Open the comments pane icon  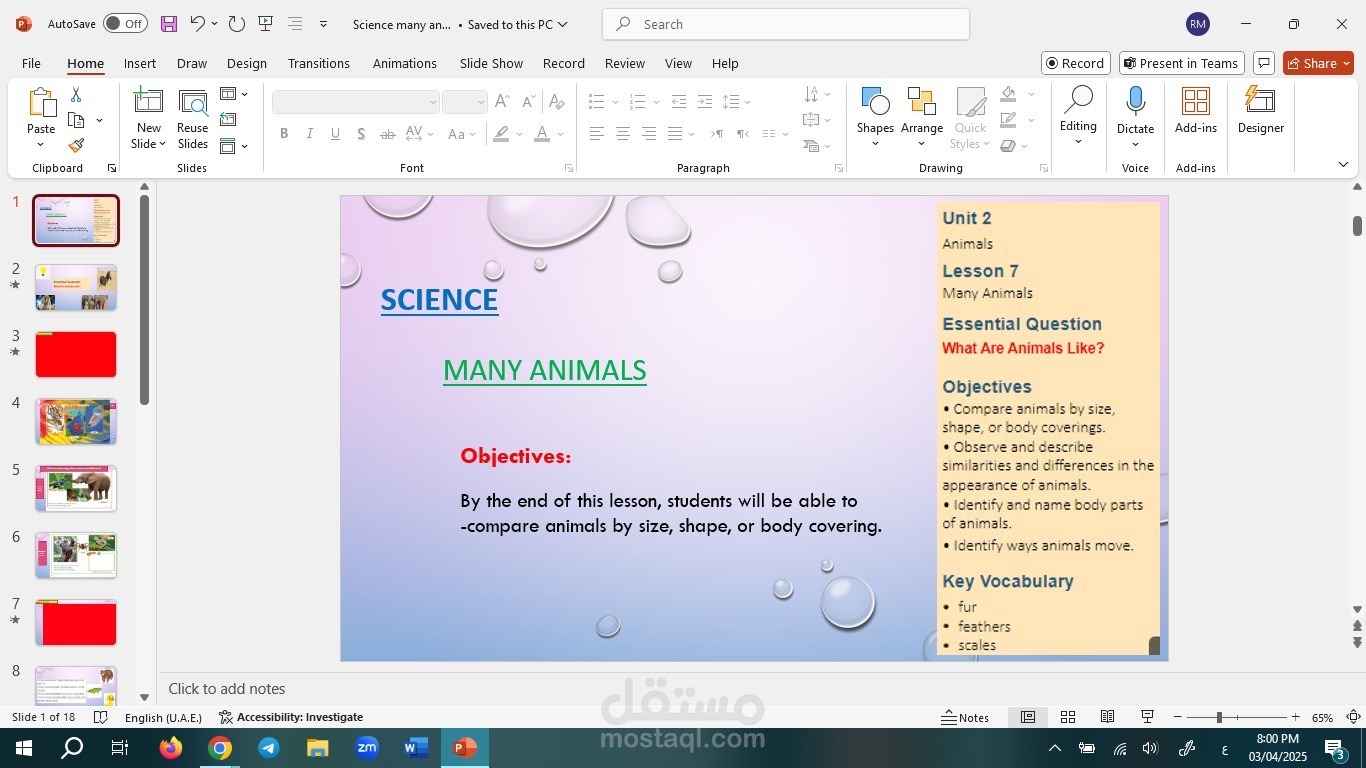1264,63
